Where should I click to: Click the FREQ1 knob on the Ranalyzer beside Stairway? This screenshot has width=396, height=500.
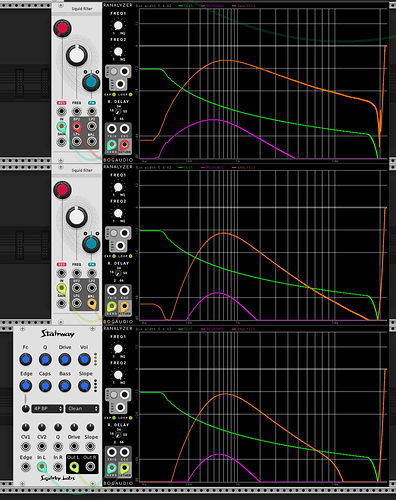click(x=118, y=349)
